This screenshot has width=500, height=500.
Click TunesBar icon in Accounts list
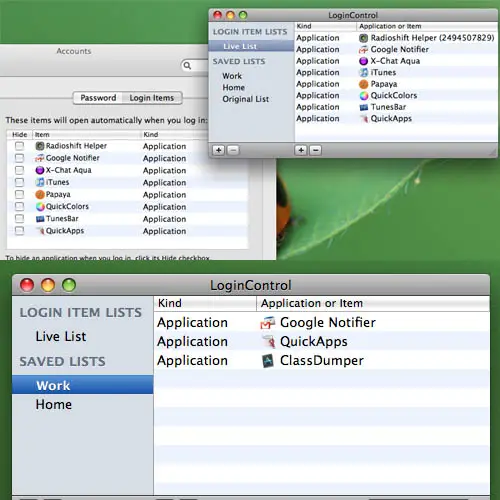(40, 219)
